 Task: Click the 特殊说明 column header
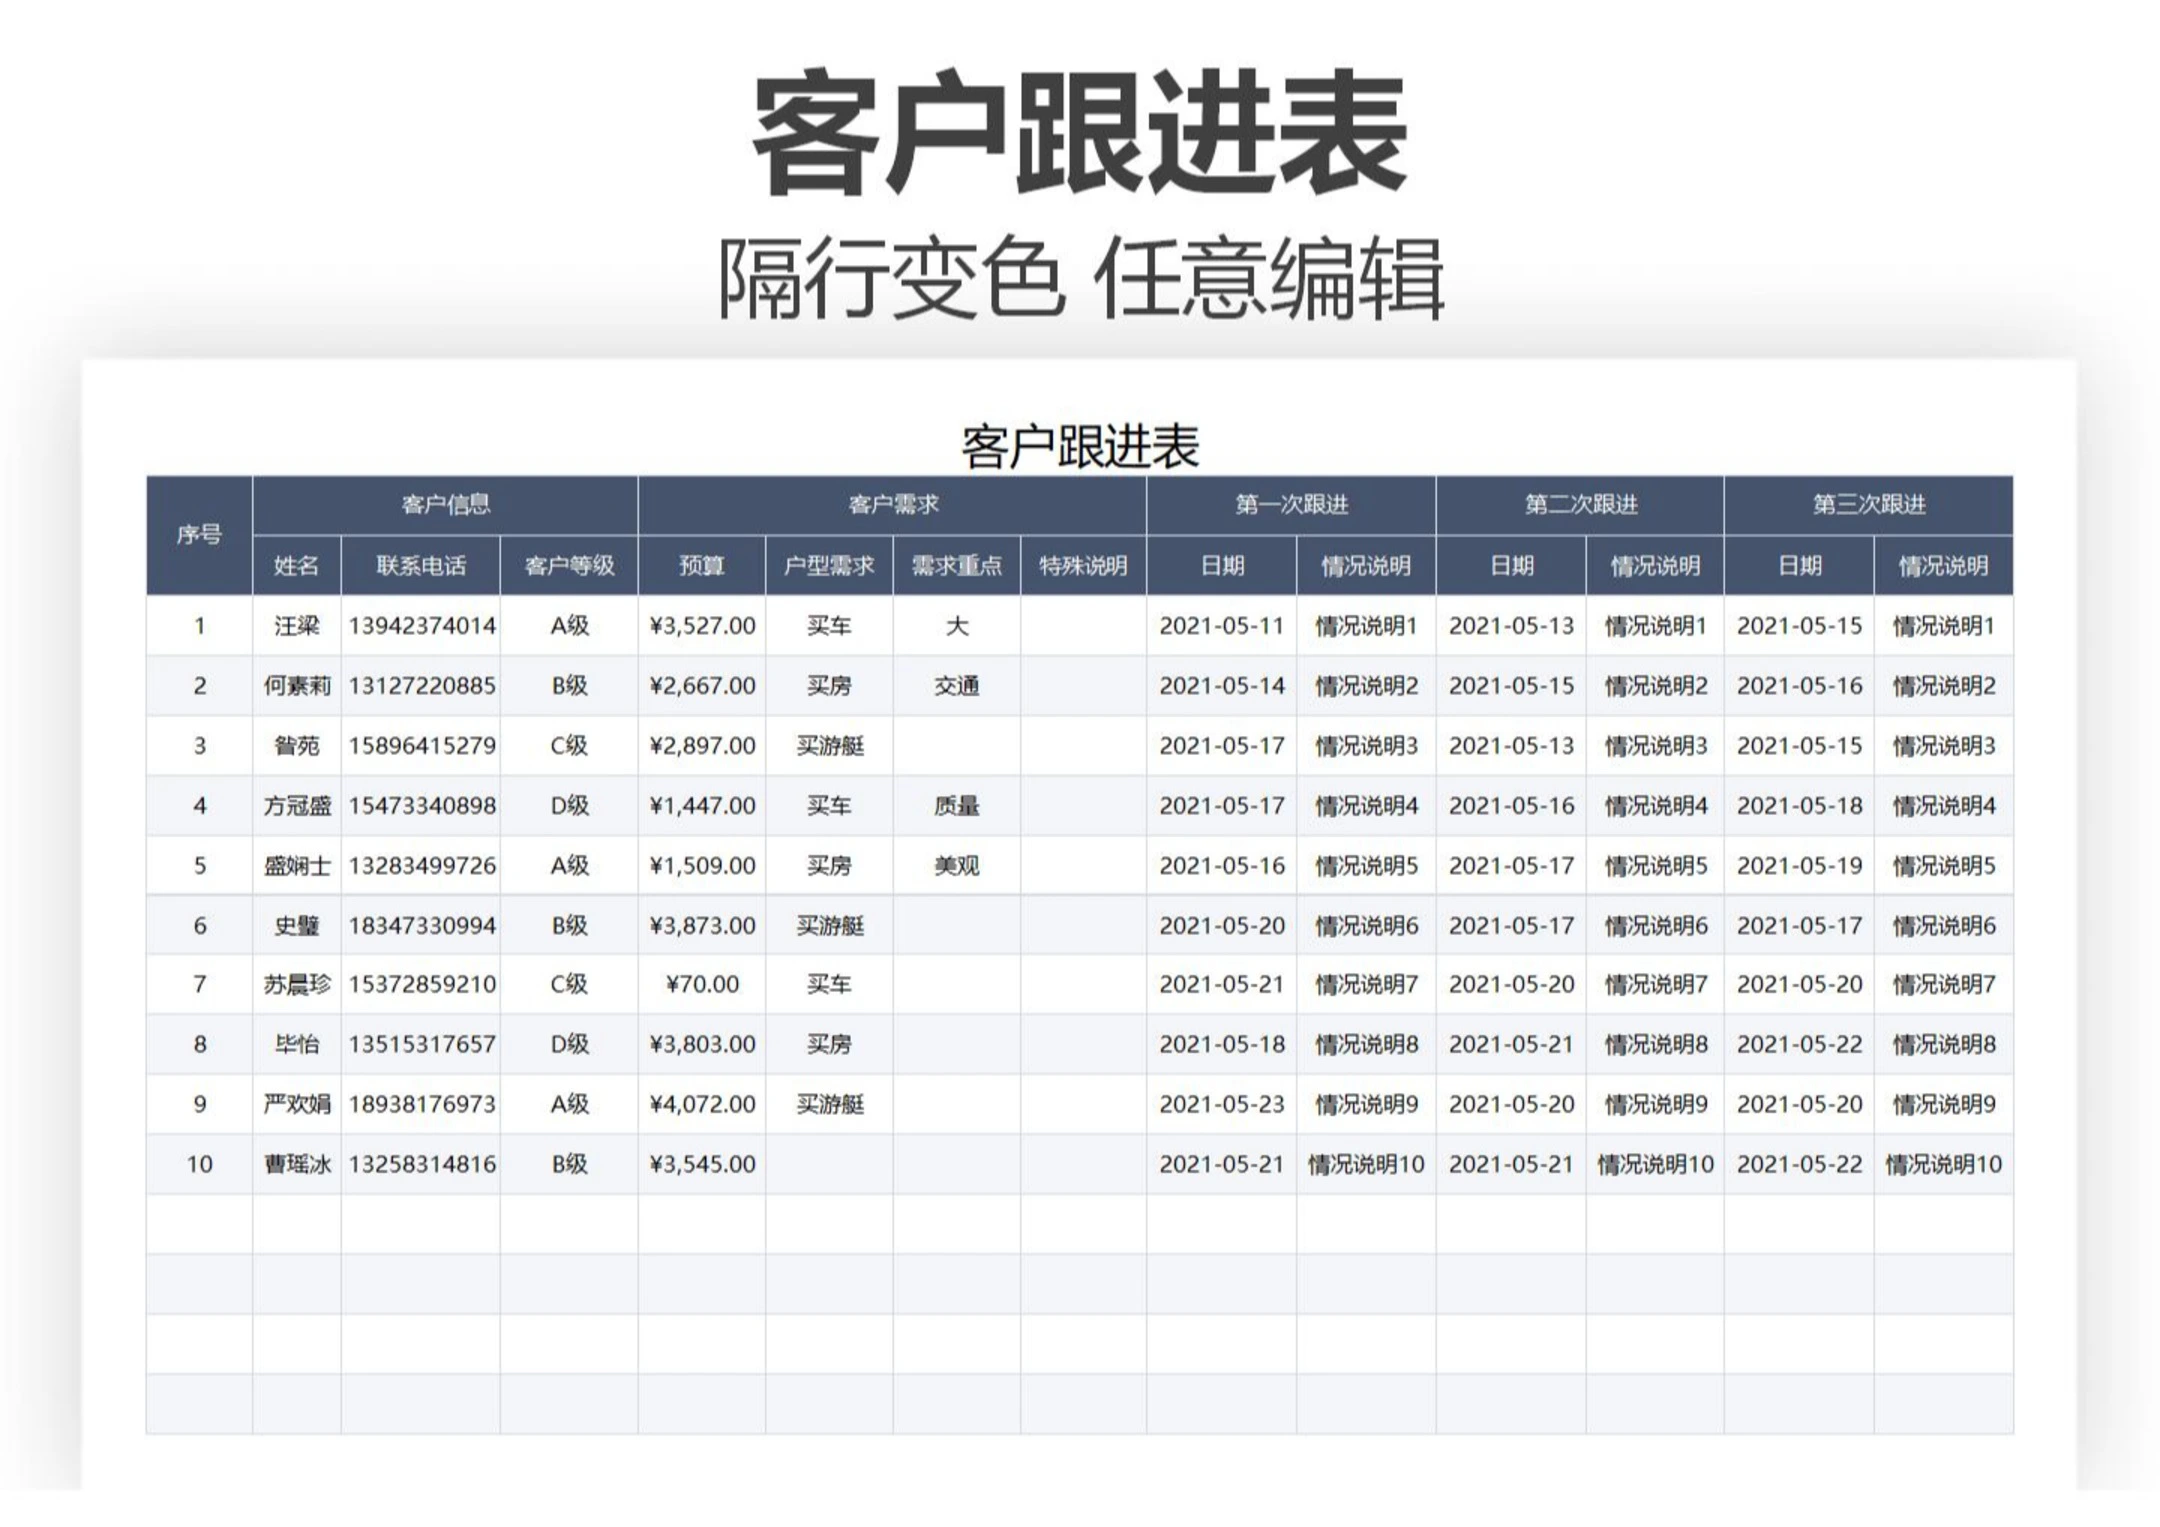(x=1083, y=566)
